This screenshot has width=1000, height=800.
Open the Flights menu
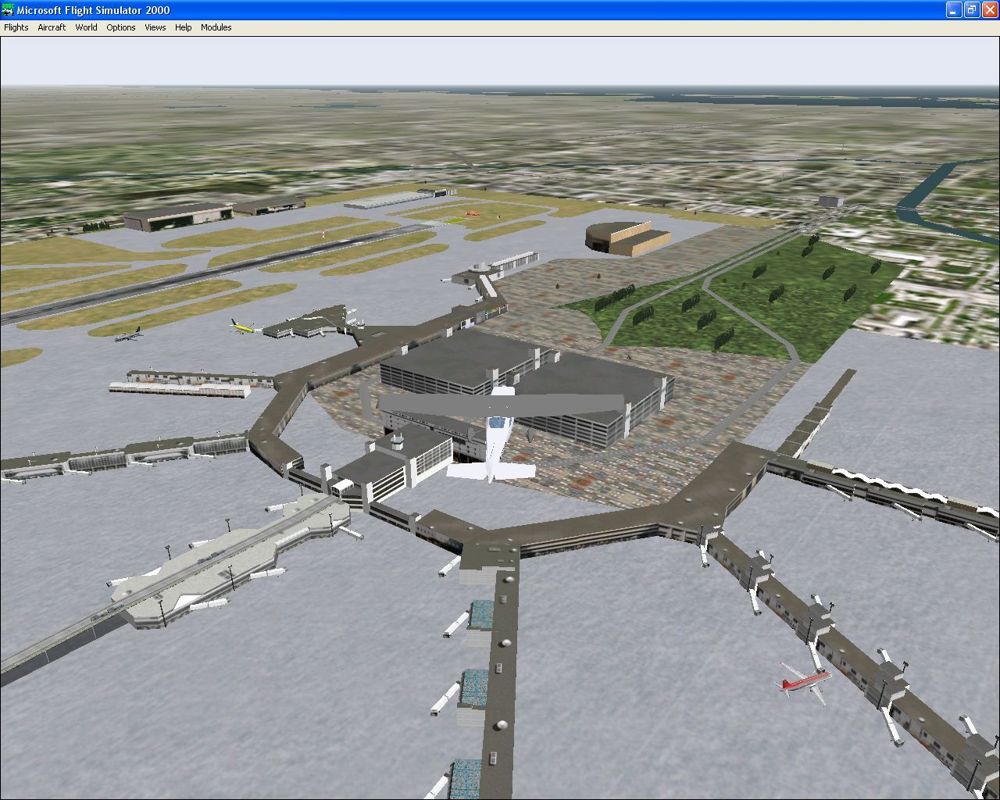tap(16, 27)
